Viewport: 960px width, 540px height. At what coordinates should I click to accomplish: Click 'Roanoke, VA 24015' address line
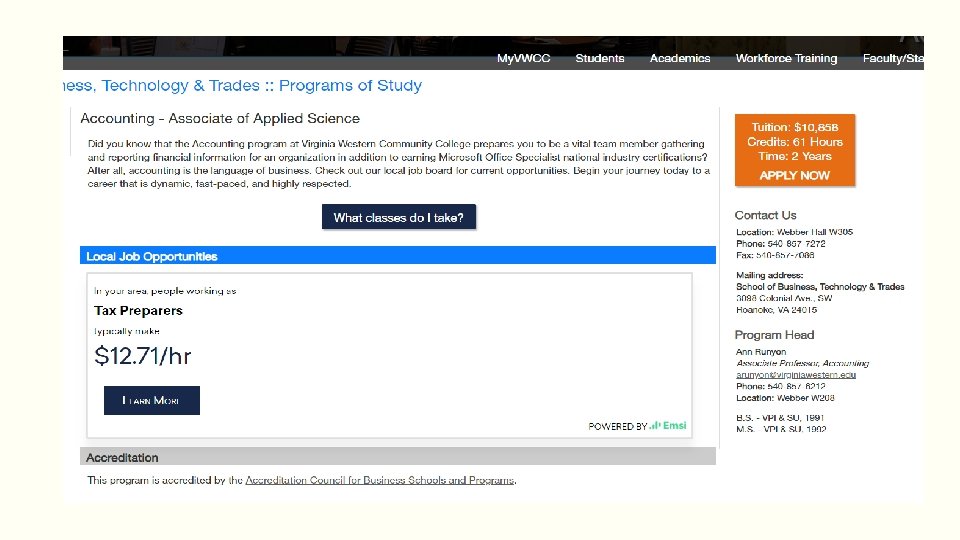[776, 310]
